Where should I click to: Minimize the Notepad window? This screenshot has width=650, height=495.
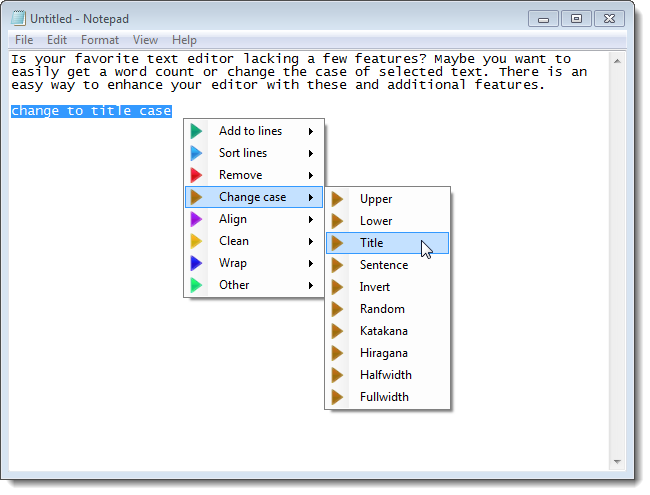(543, 19)
